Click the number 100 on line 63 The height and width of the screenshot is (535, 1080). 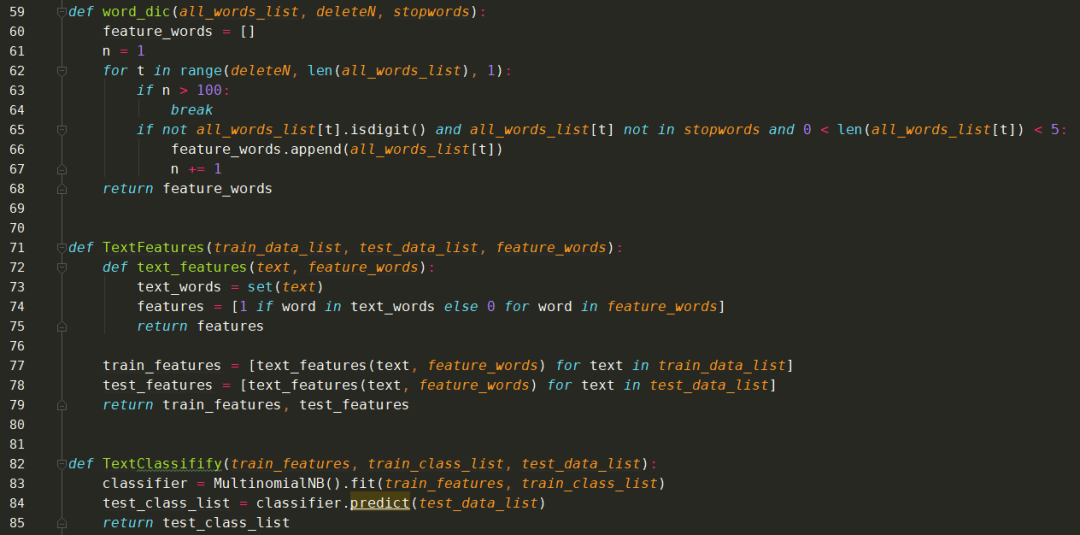pyautogui.click(x=209, y=90)
